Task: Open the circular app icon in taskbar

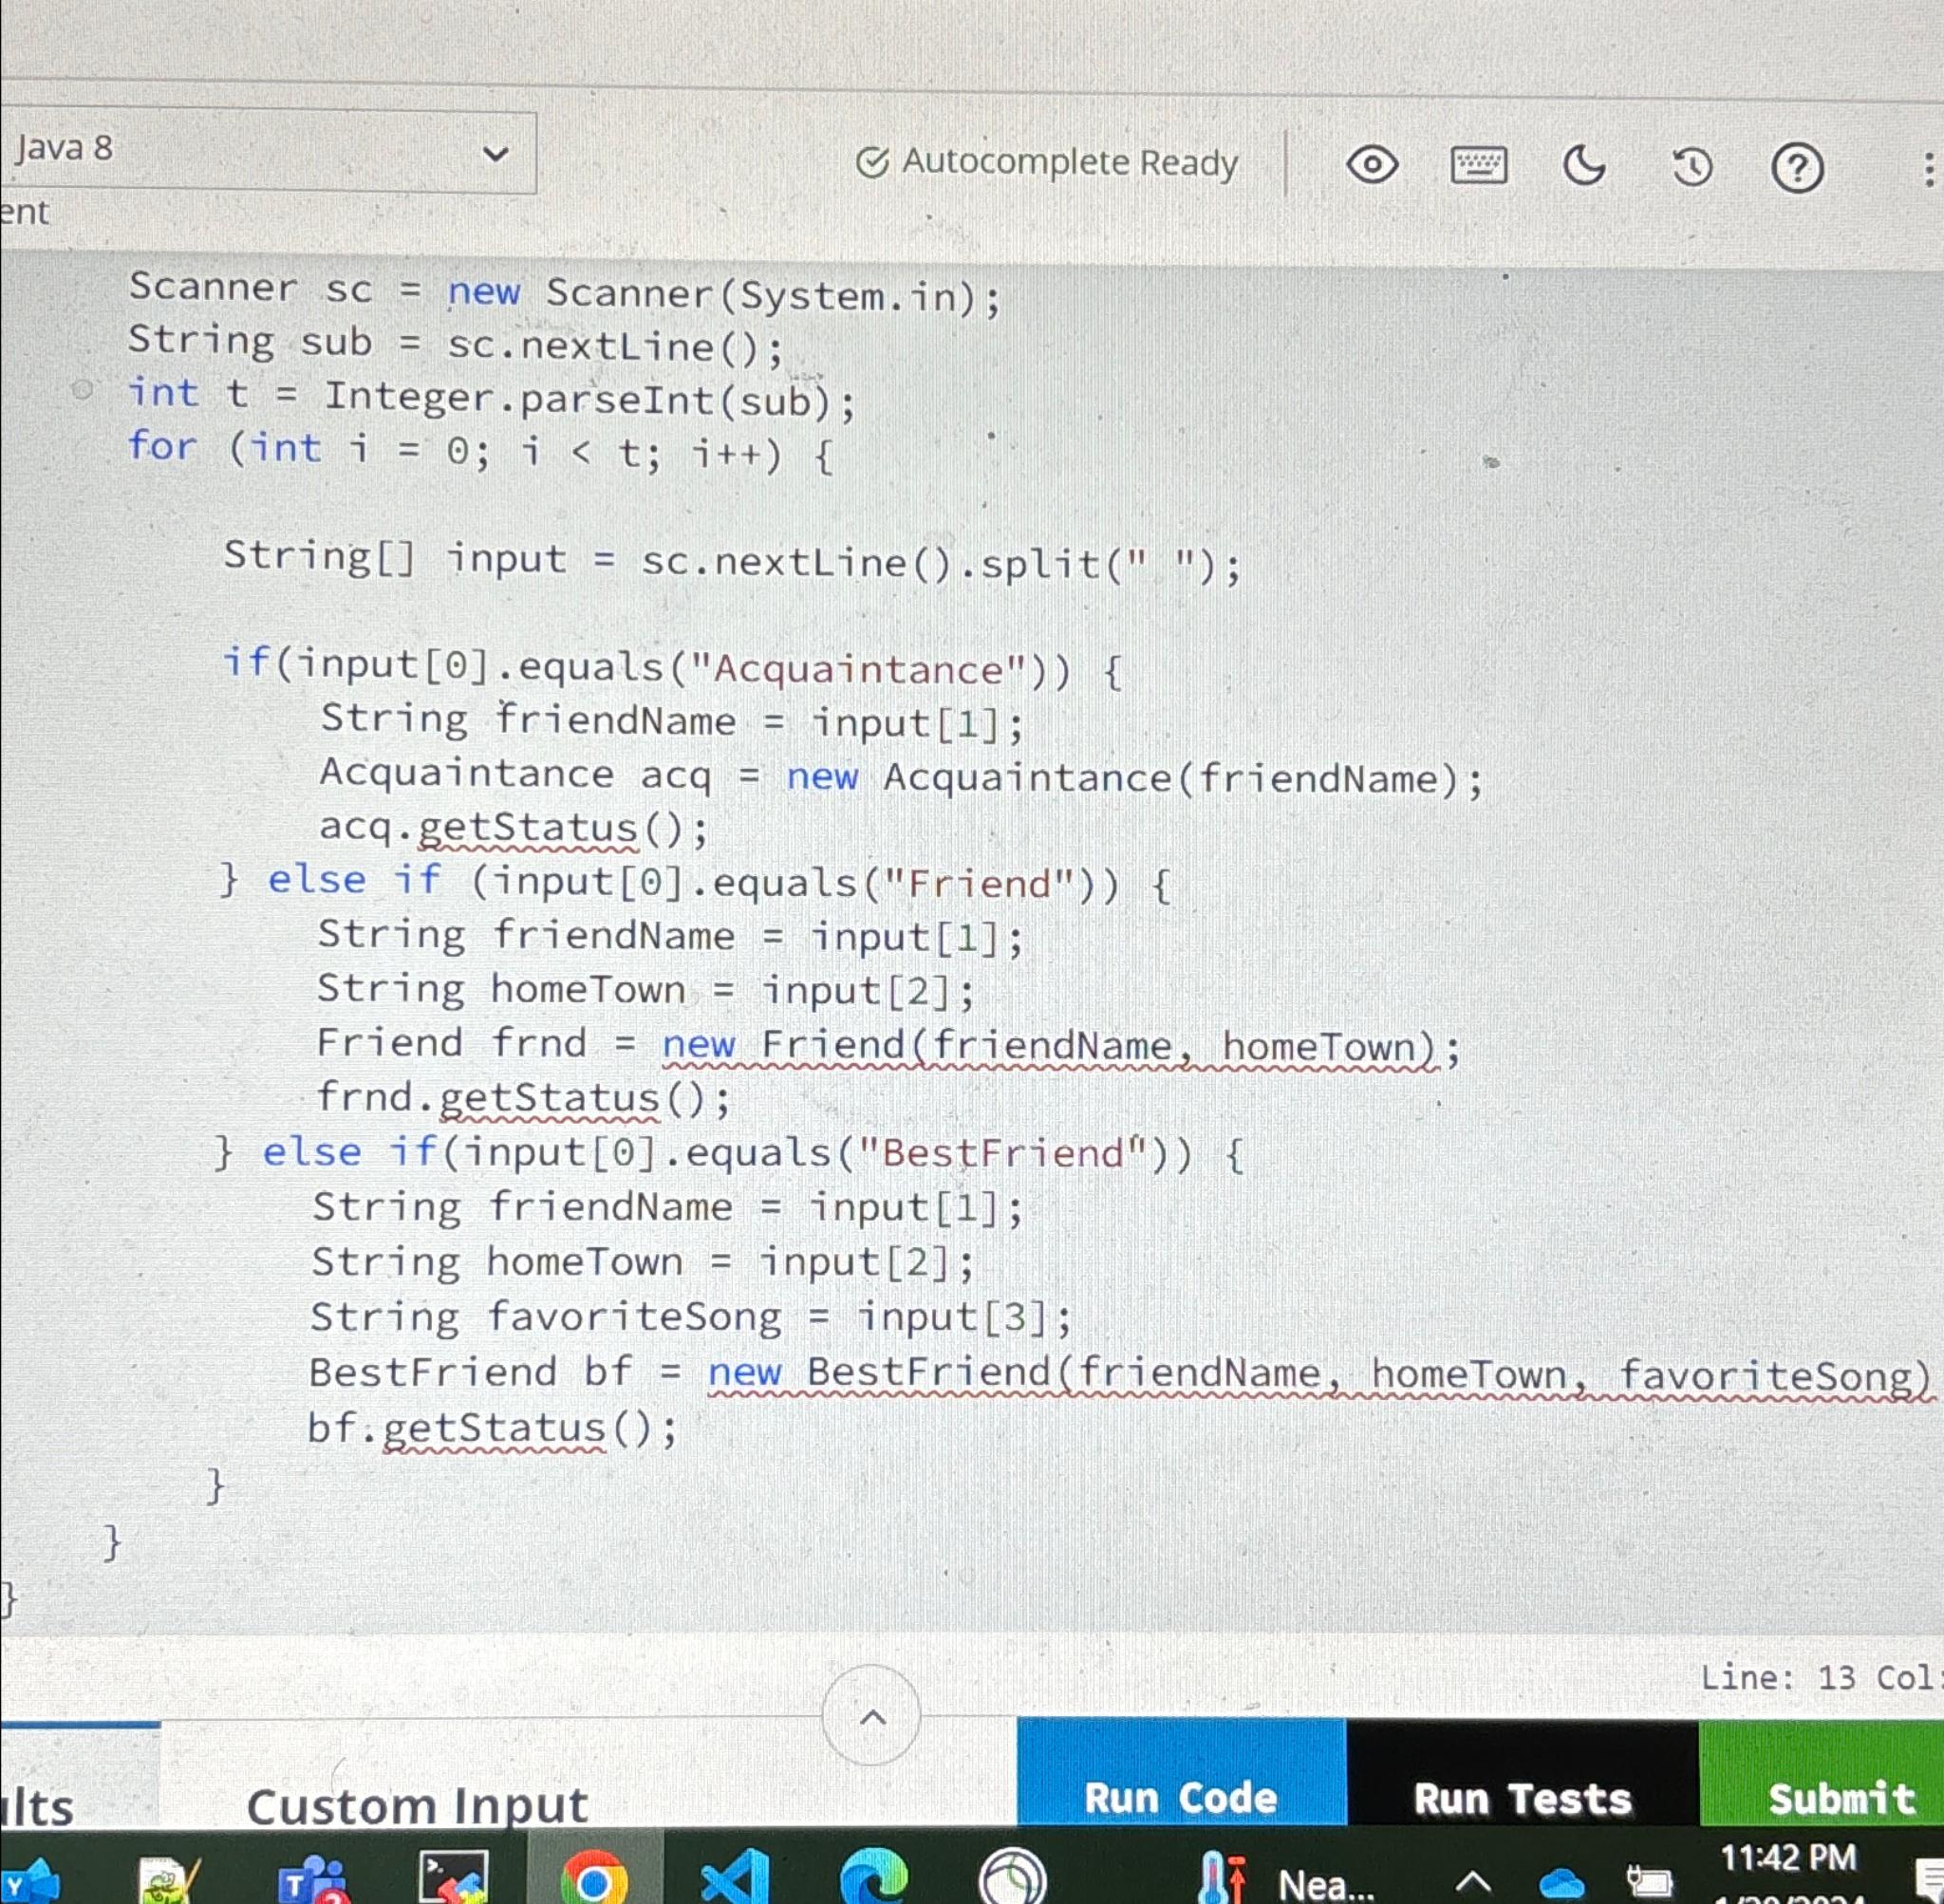Action: click(1012, 1878)
